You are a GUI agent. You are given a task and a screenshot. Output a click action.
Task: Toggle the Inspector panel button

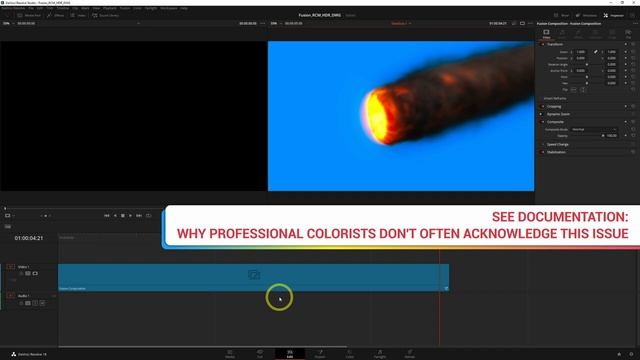tap(613, 15)
